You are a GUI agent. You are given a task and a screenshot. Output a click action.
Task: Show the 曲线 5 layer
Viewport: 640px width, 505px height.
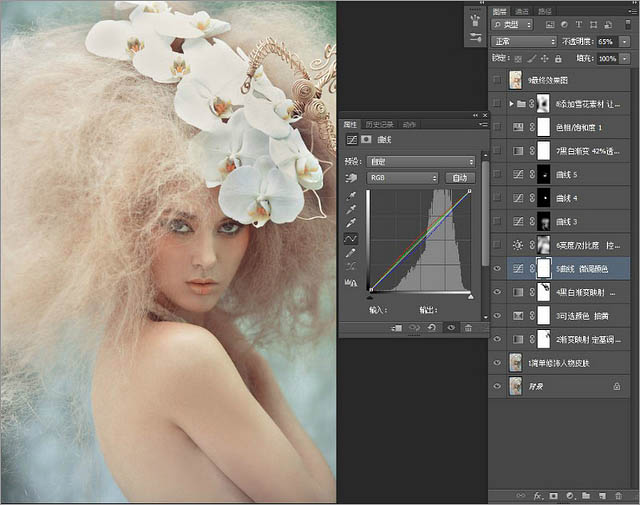[498, 174]
